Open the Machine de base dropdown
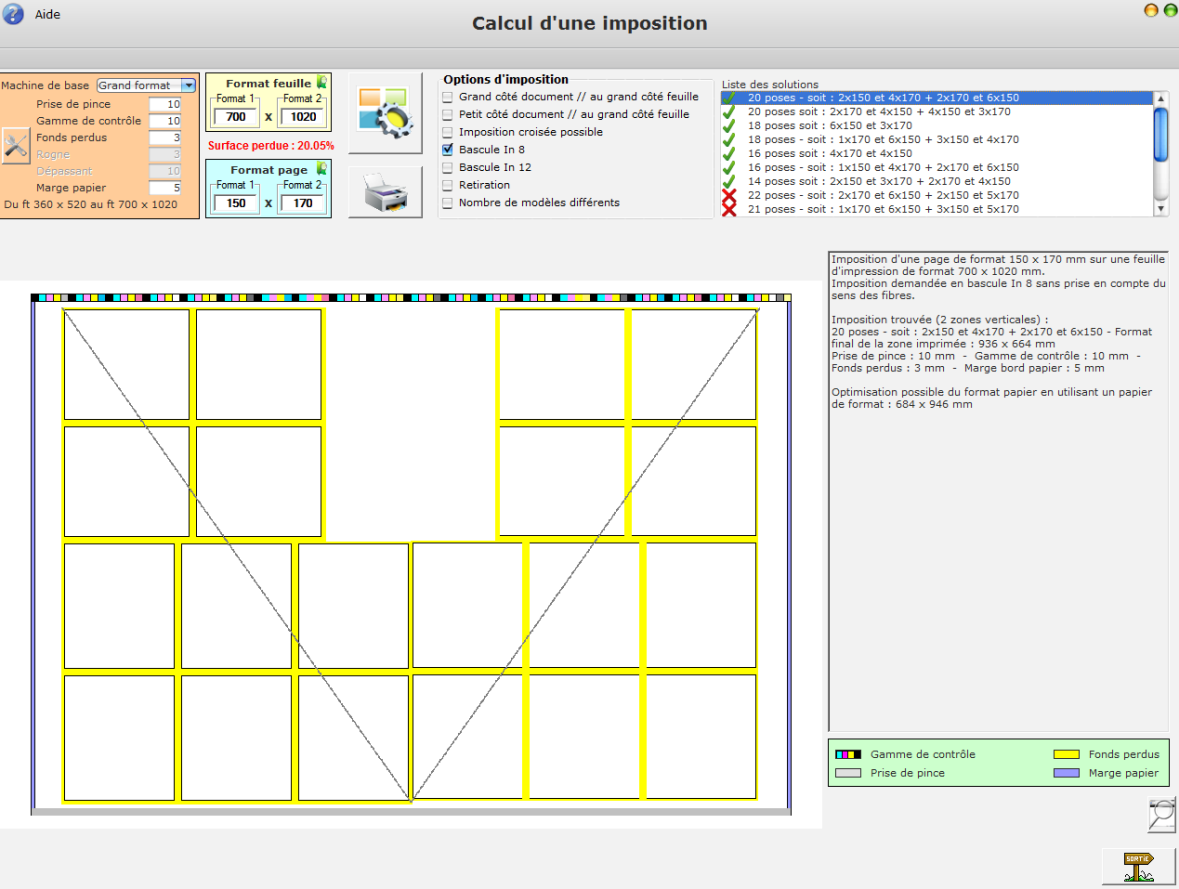This screenshot has height=889, width=1179. (188, 86)
